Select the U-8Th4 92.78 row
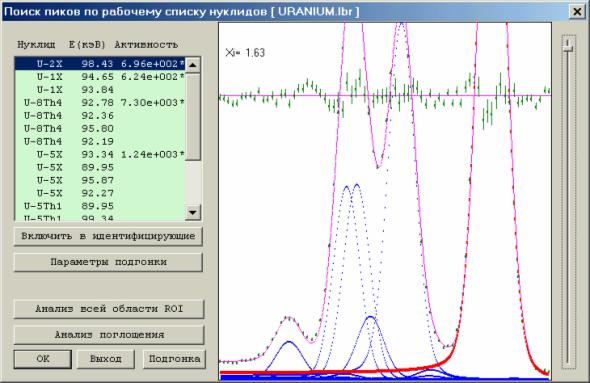Image resolution: width=590 pixels, height=383 pixels. click(100, 102)
